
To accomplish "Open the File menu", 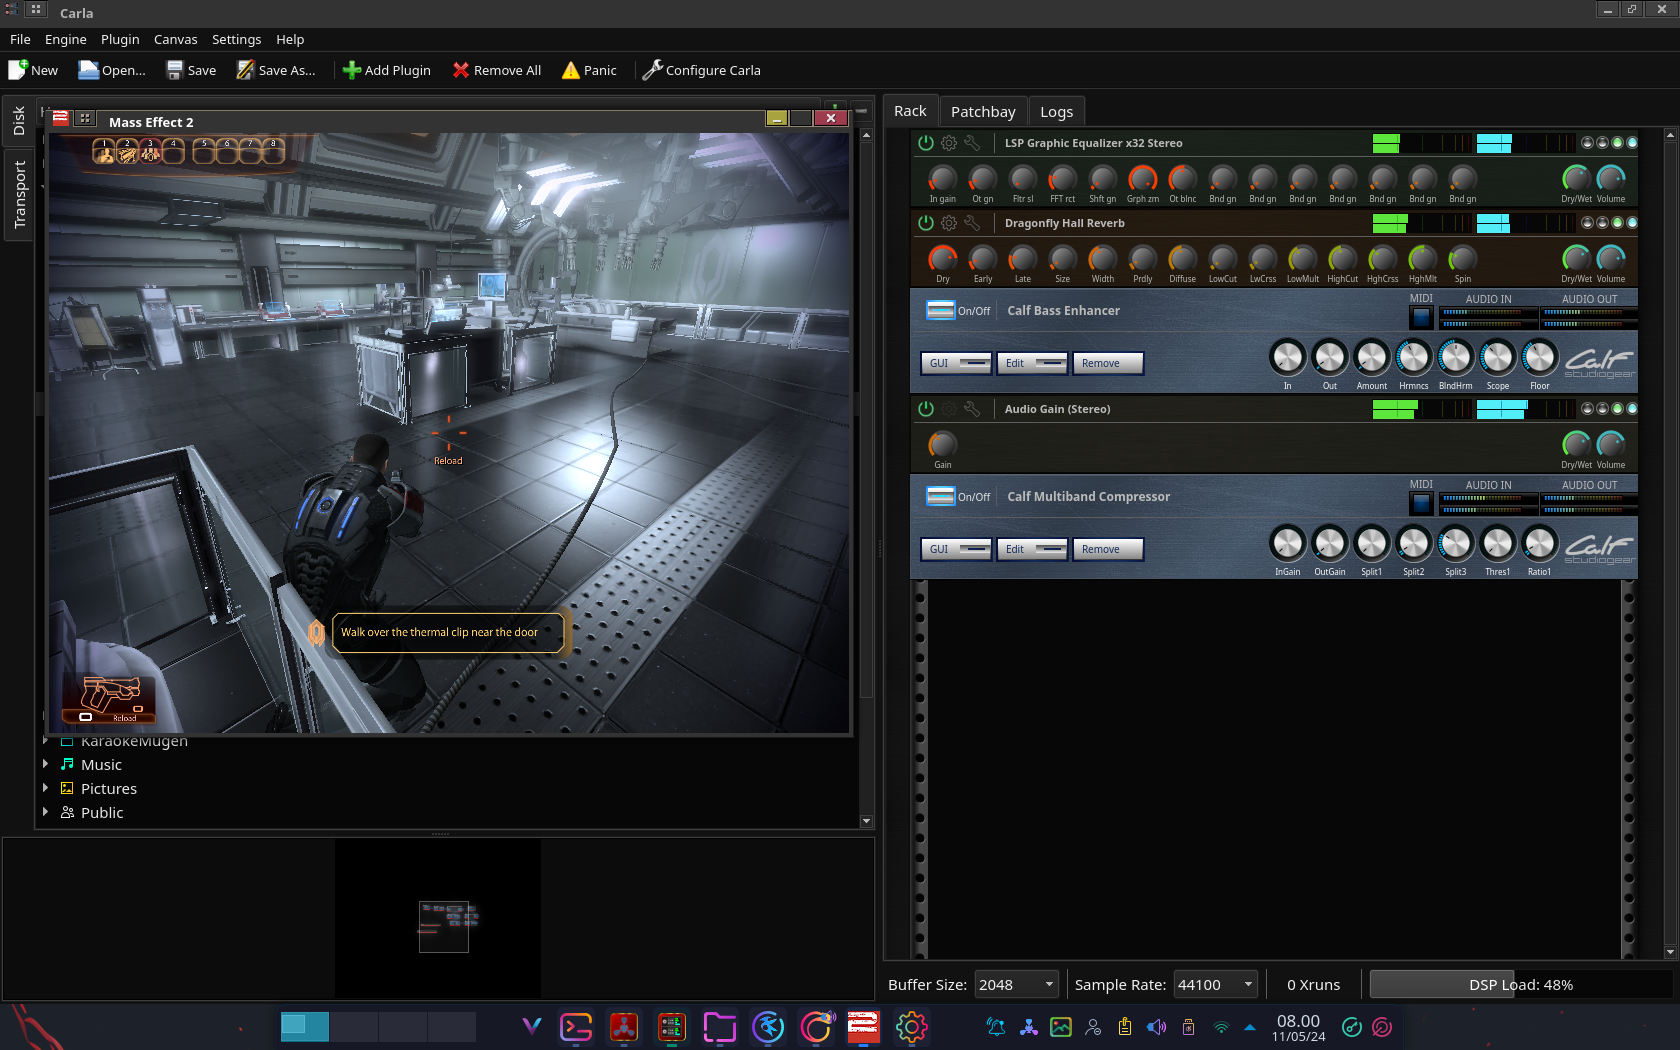I will click(x=20, y=39).
